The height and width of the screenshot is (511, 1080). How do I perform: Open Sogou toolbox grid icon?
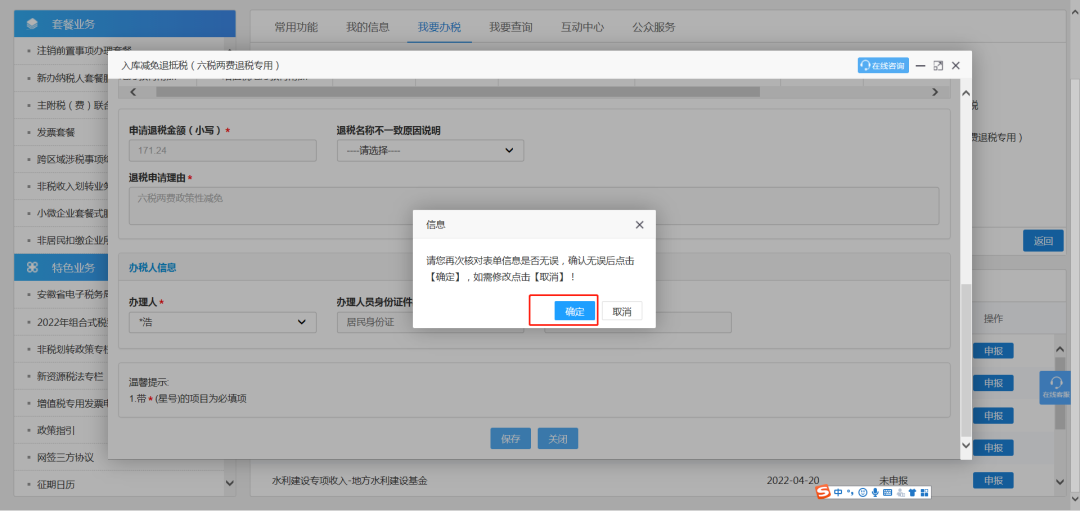tap(924, 492)
